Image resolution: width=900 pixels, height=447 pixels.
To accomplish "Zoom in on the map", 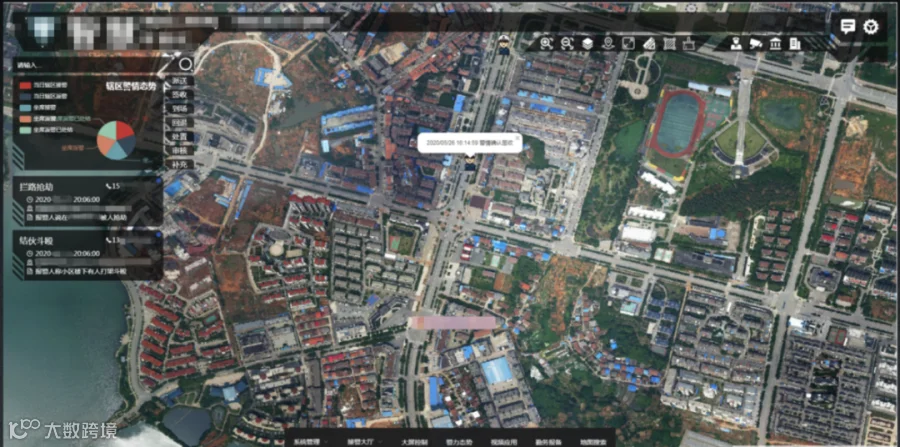I will [x=546, y=43].
